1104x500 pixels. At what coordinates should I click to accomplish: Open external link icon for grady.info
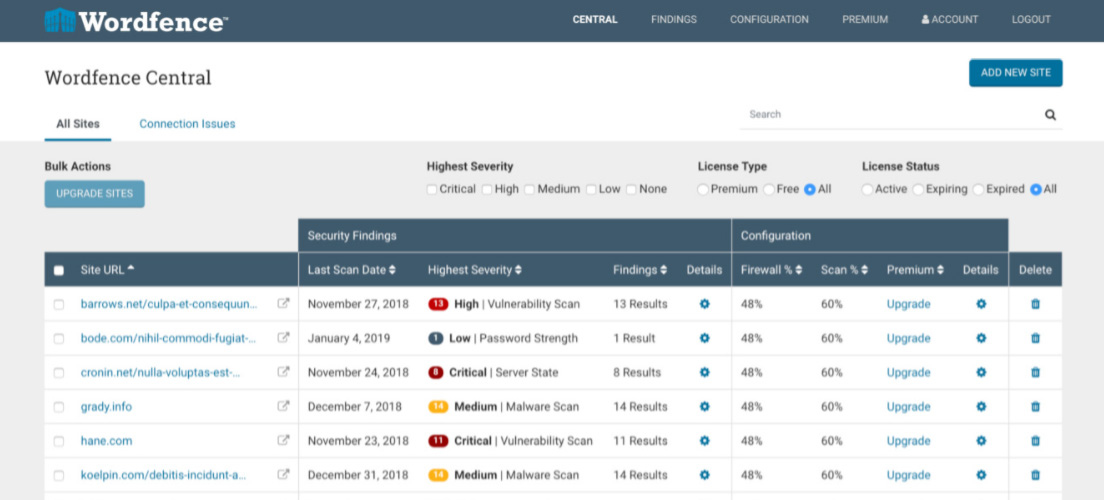pos(283,406)
